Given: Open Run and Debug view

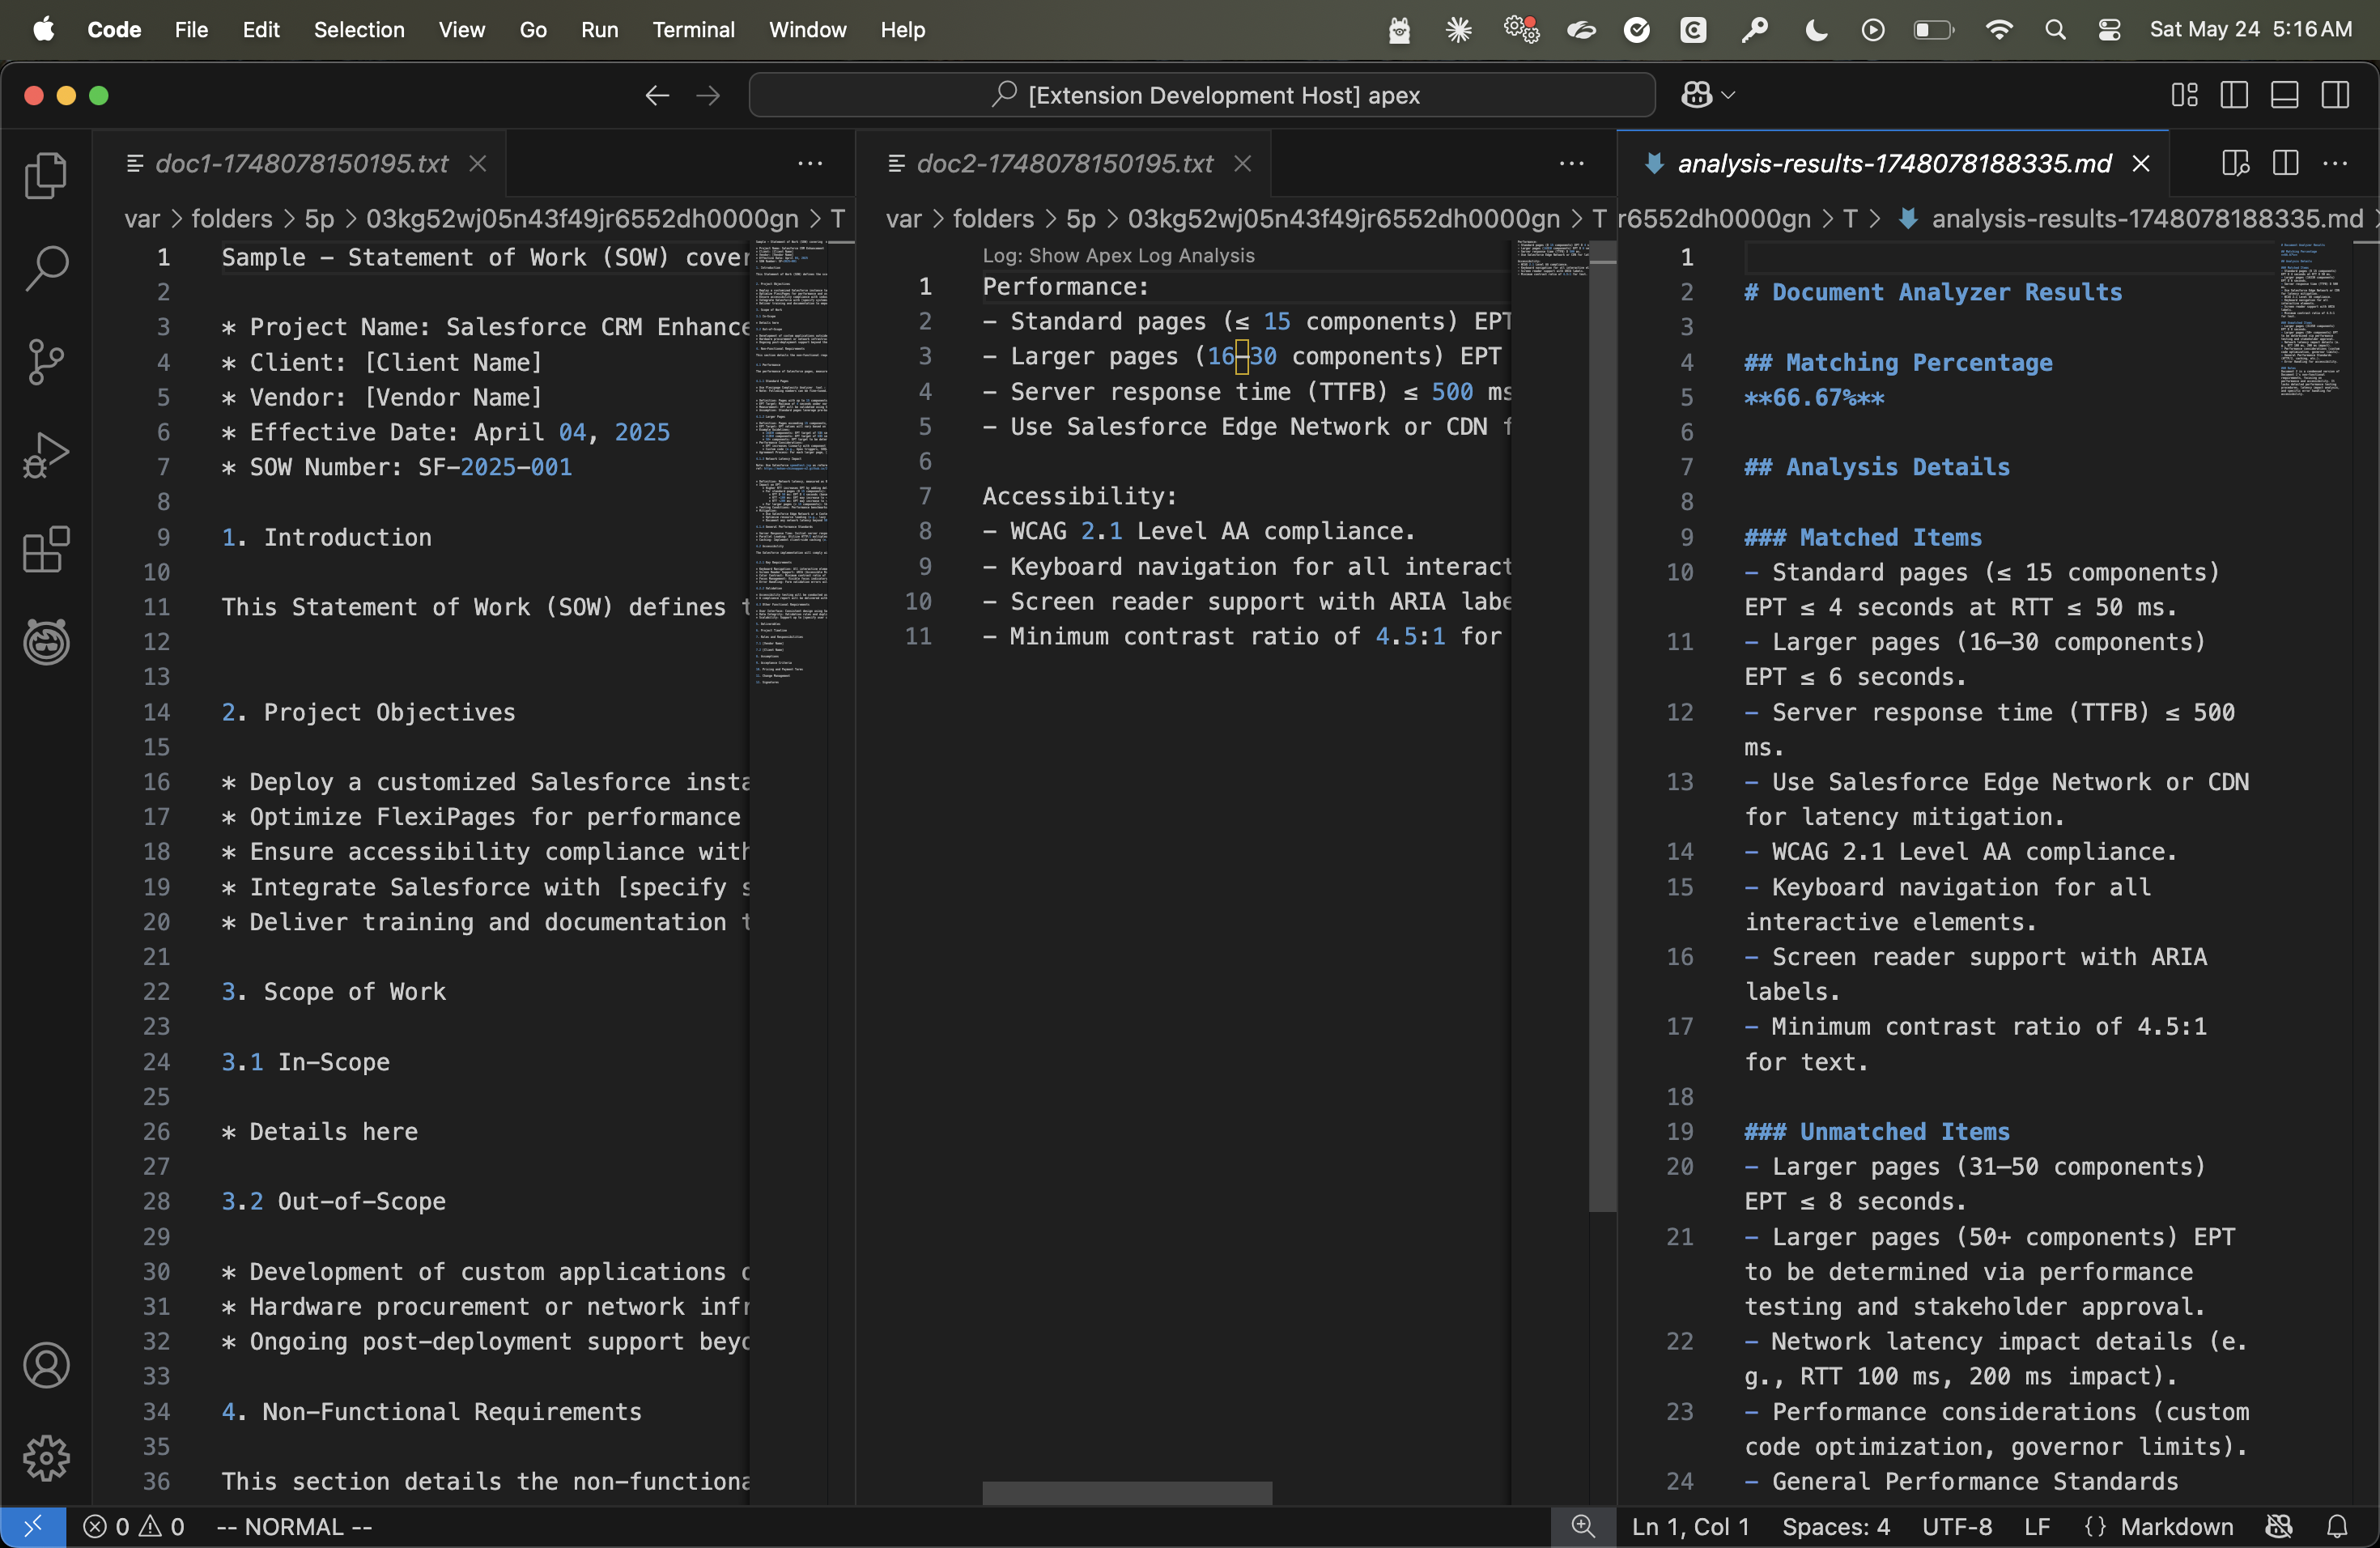Looking at the screenshot, I should tap(46, 456).
